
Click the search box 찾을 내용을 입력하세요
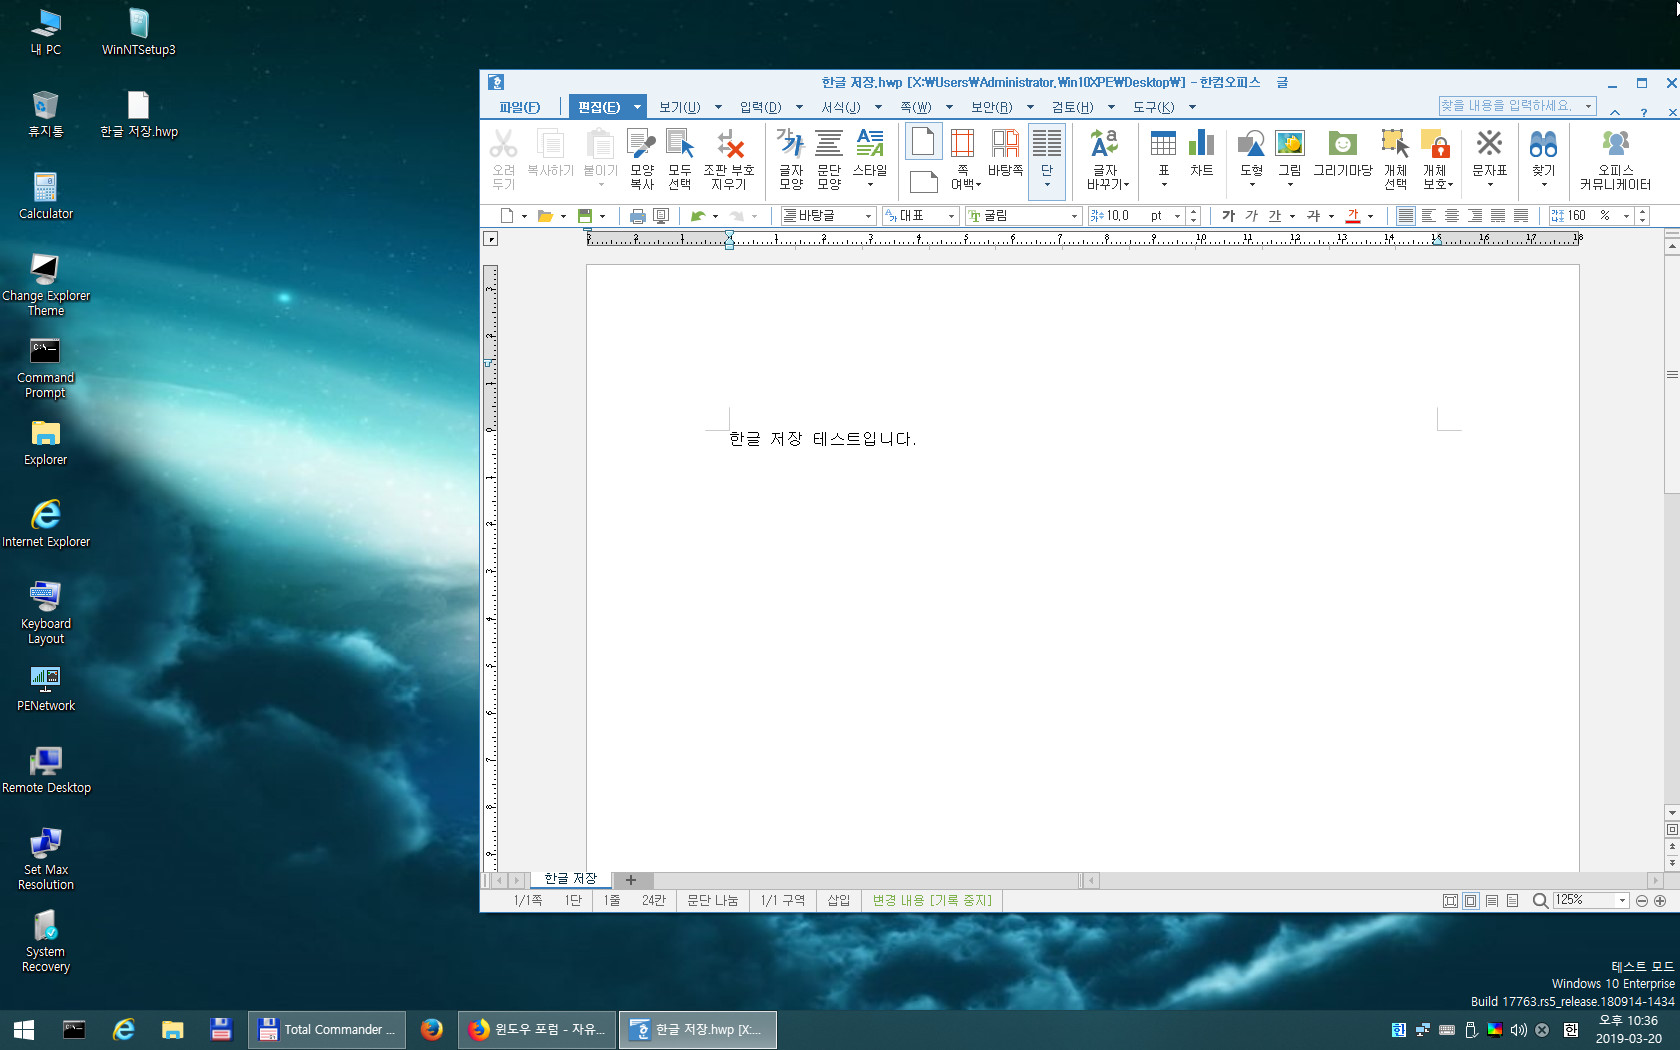click(x=1510, y=105)
